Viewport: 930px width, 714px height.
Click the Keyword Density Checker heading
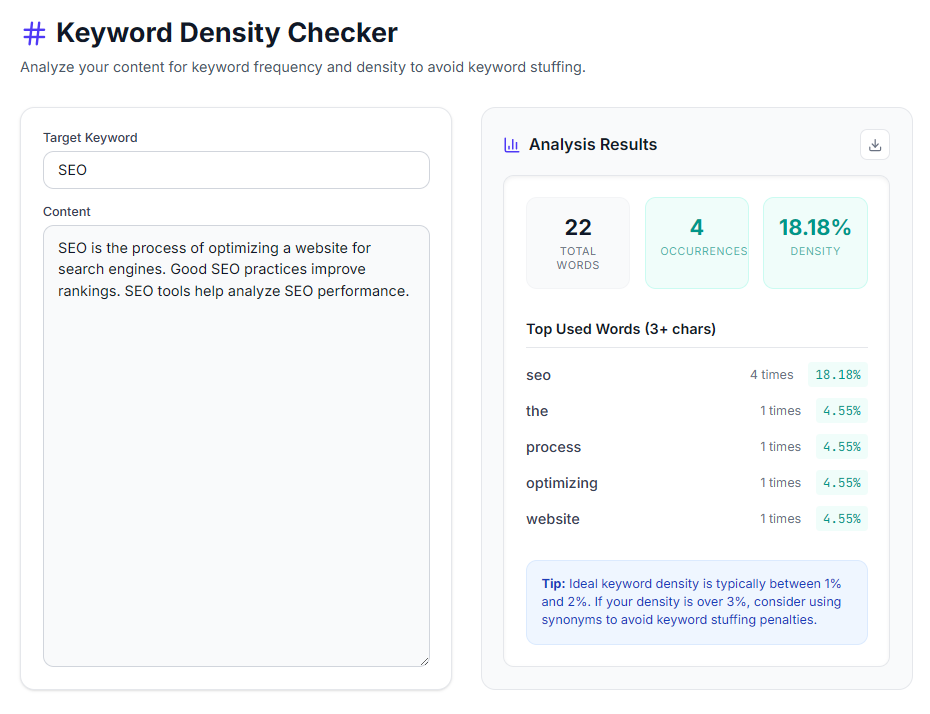227,33
